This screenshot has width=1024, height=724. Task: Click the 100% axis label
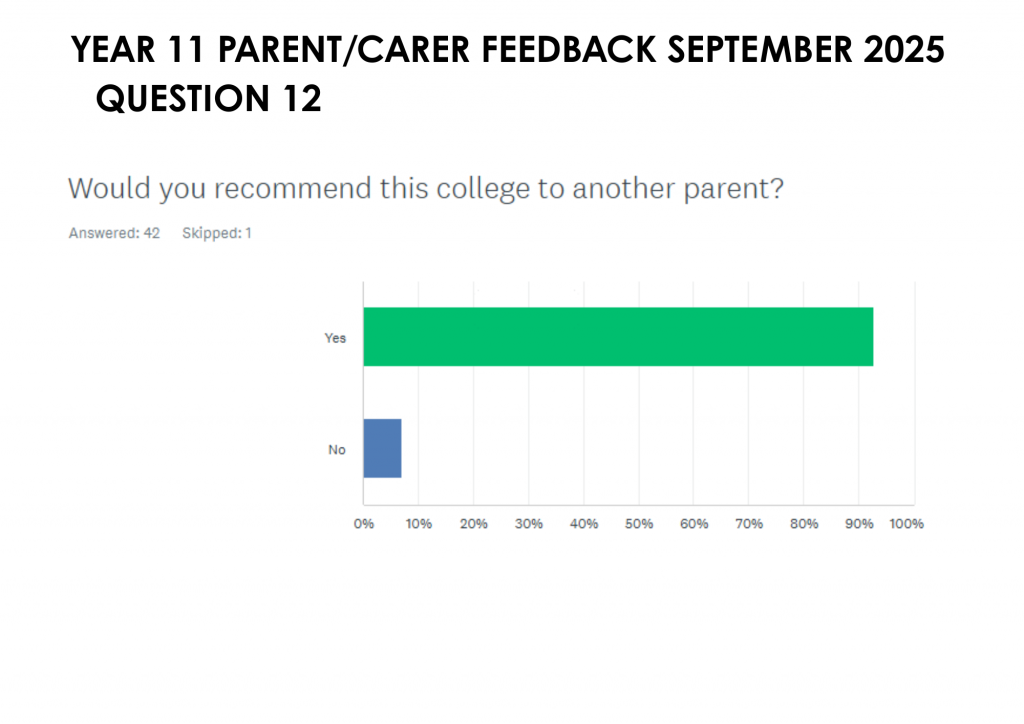[x=907, y=524]
